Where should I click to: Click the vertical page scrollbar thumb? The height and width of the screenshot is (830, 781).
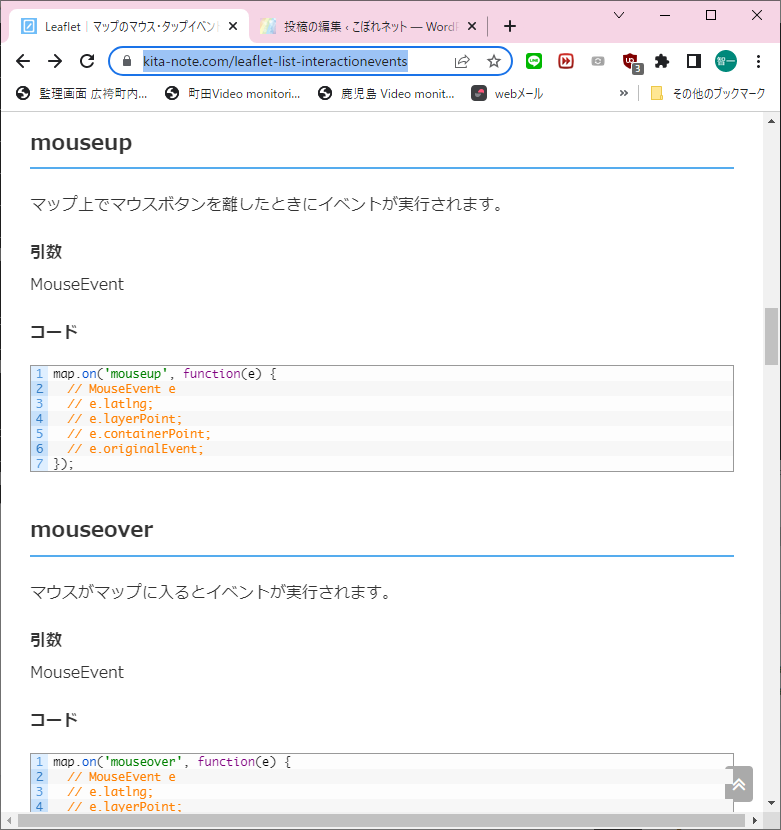[x=771, y=337]
